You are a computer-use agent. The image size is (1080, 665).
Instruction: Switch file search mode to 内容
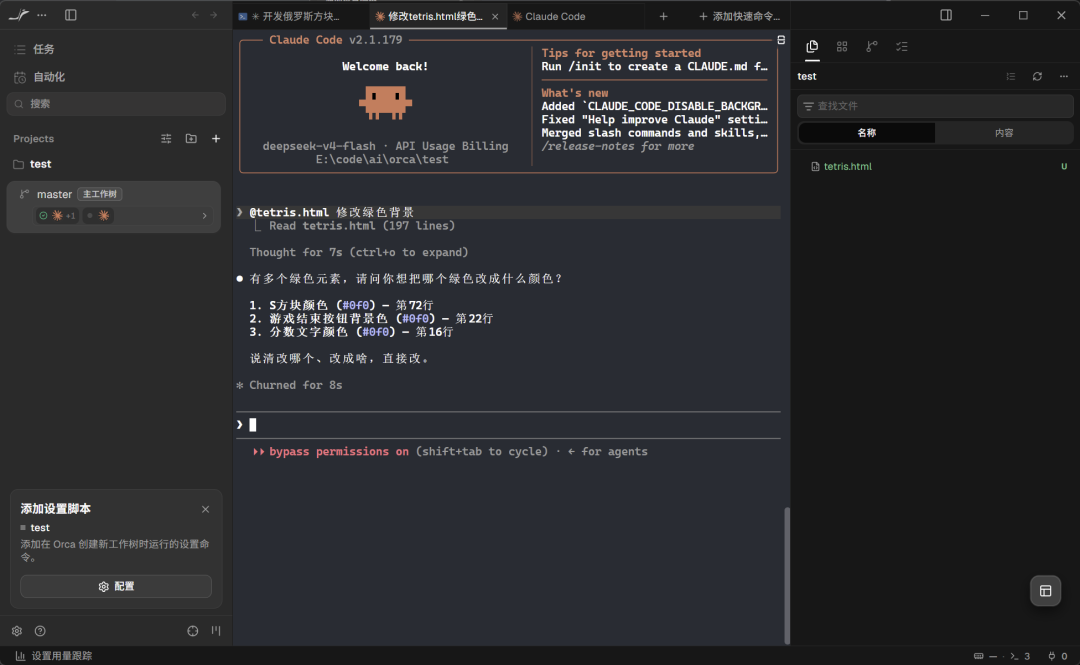(1004, 133)
